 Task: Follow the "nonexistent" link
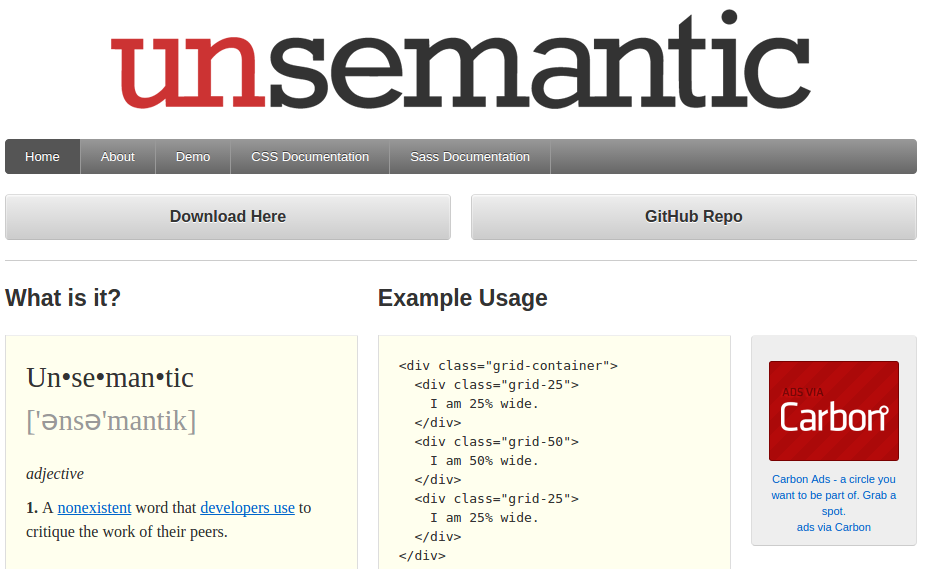tap(94, 508)
